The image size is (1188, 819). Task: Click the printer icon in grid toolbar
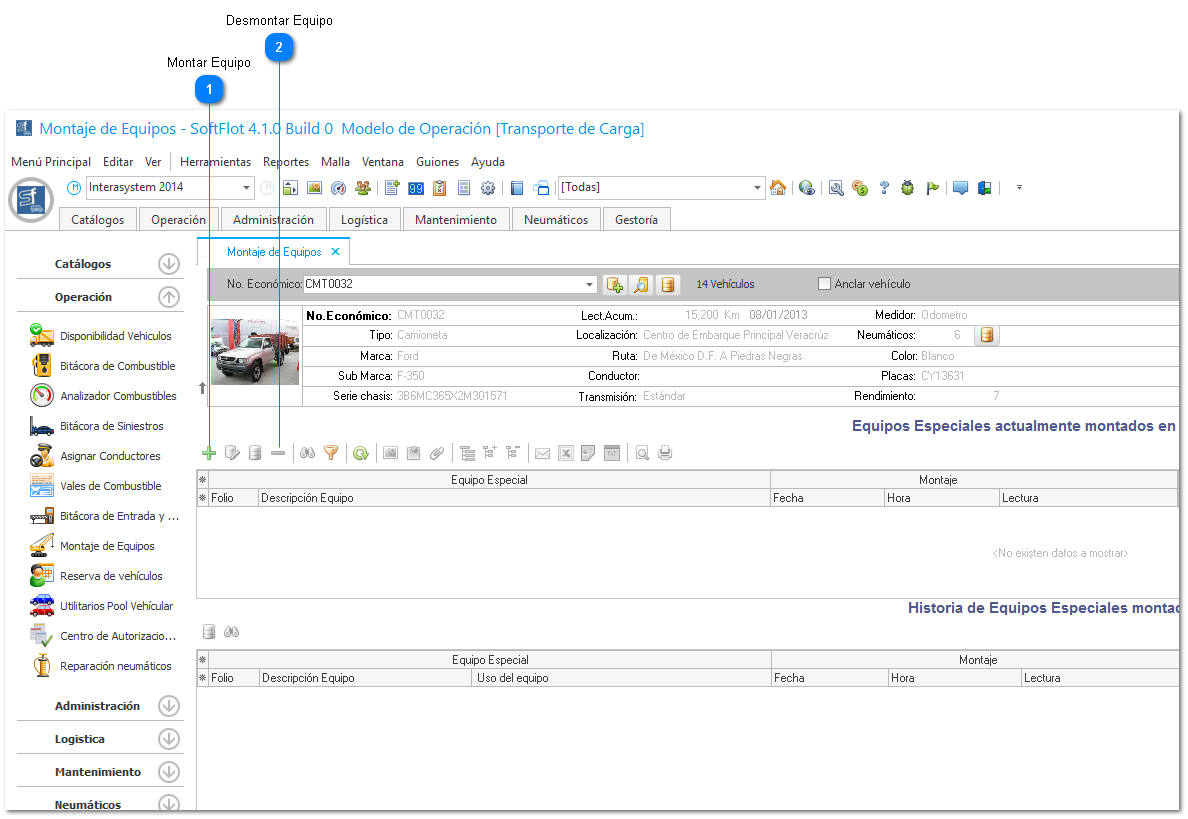point(665,453)
